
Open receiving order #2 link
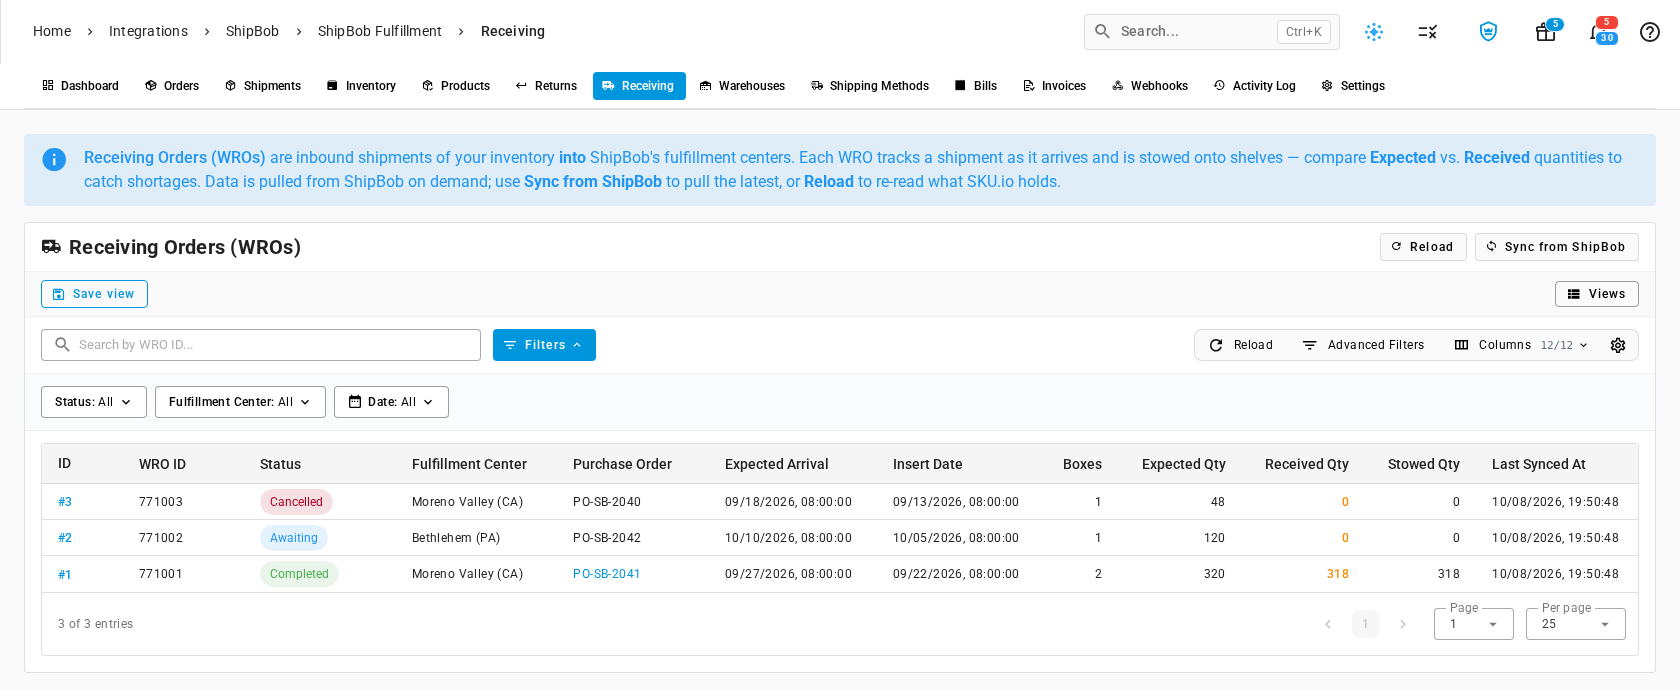65,538
